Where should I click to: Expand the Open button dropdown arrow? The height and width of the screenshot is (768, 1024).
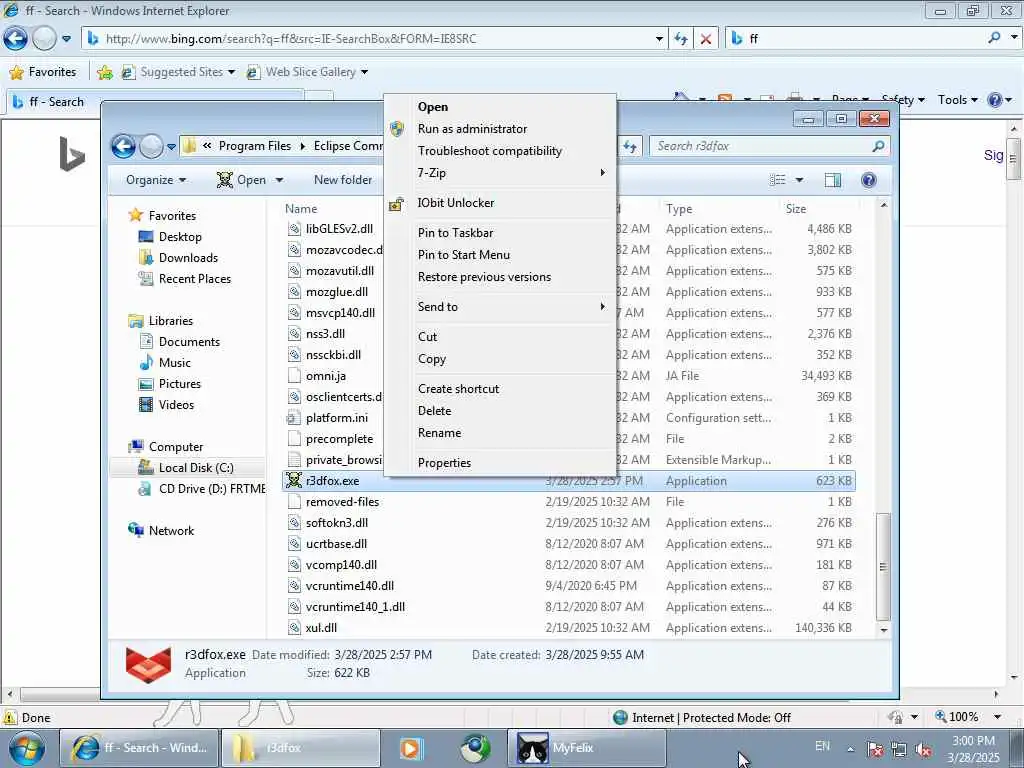[280, 180]
